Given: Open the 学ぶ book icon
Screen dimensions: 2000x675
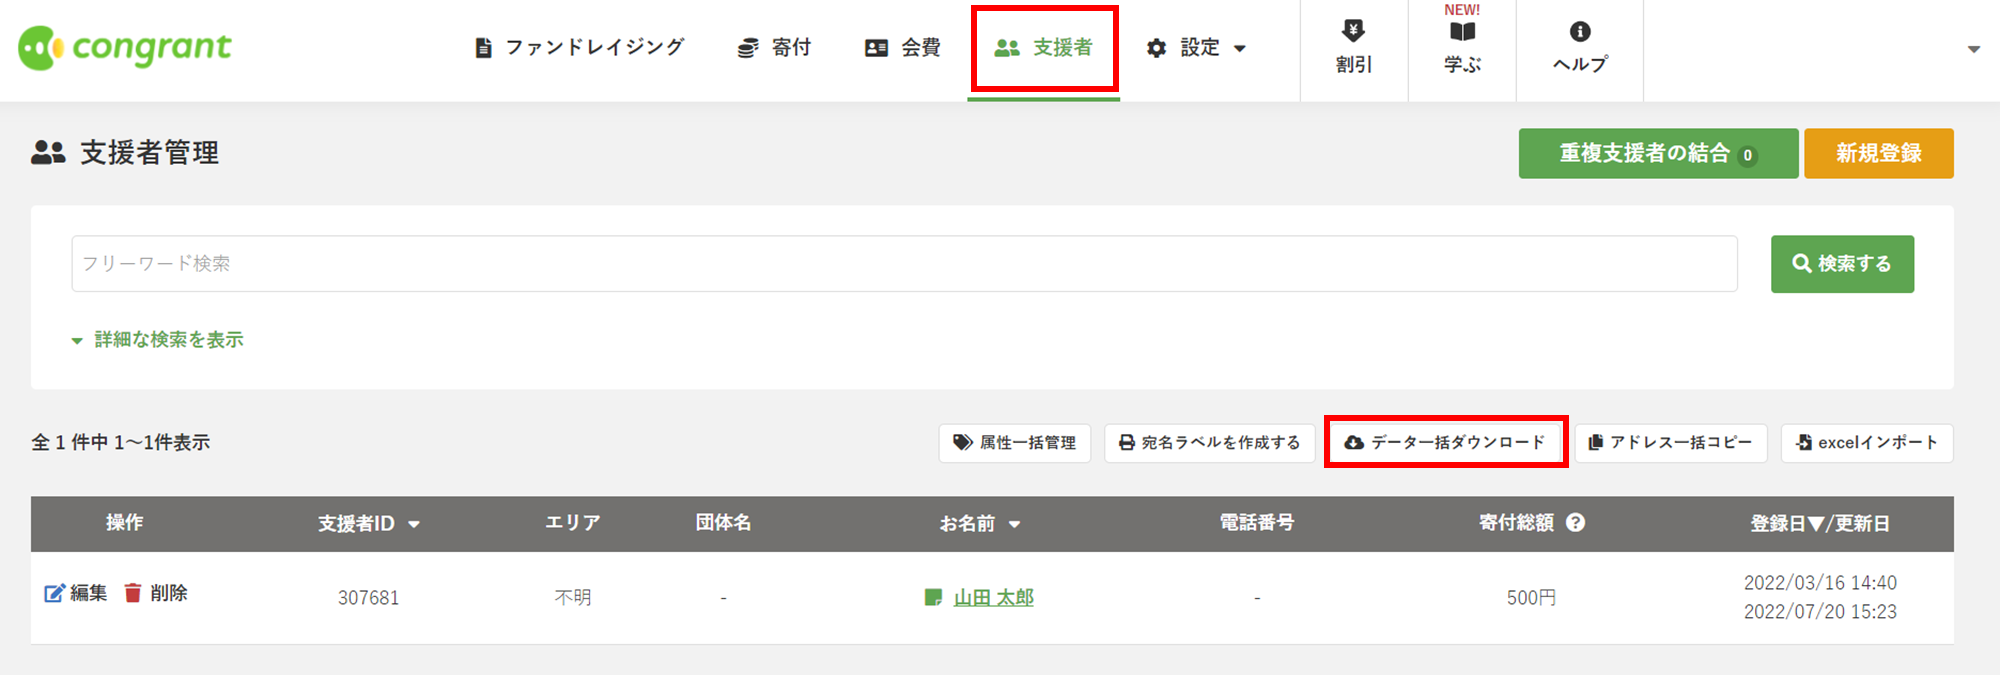Looking at the screenshot, I should [1462, 32].
